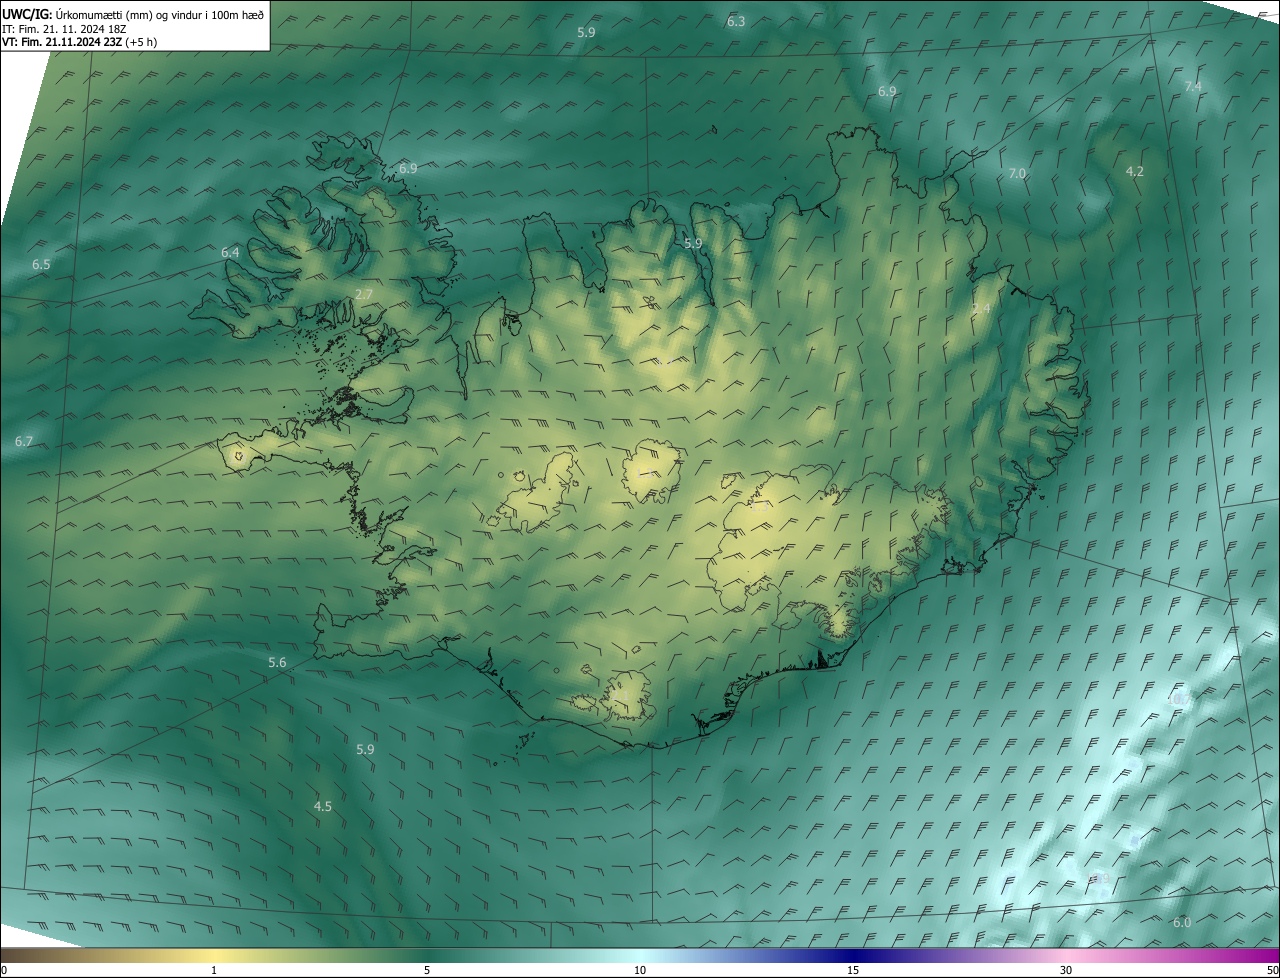
Task: Click the IT initialization time line
Action: point(66,29)
